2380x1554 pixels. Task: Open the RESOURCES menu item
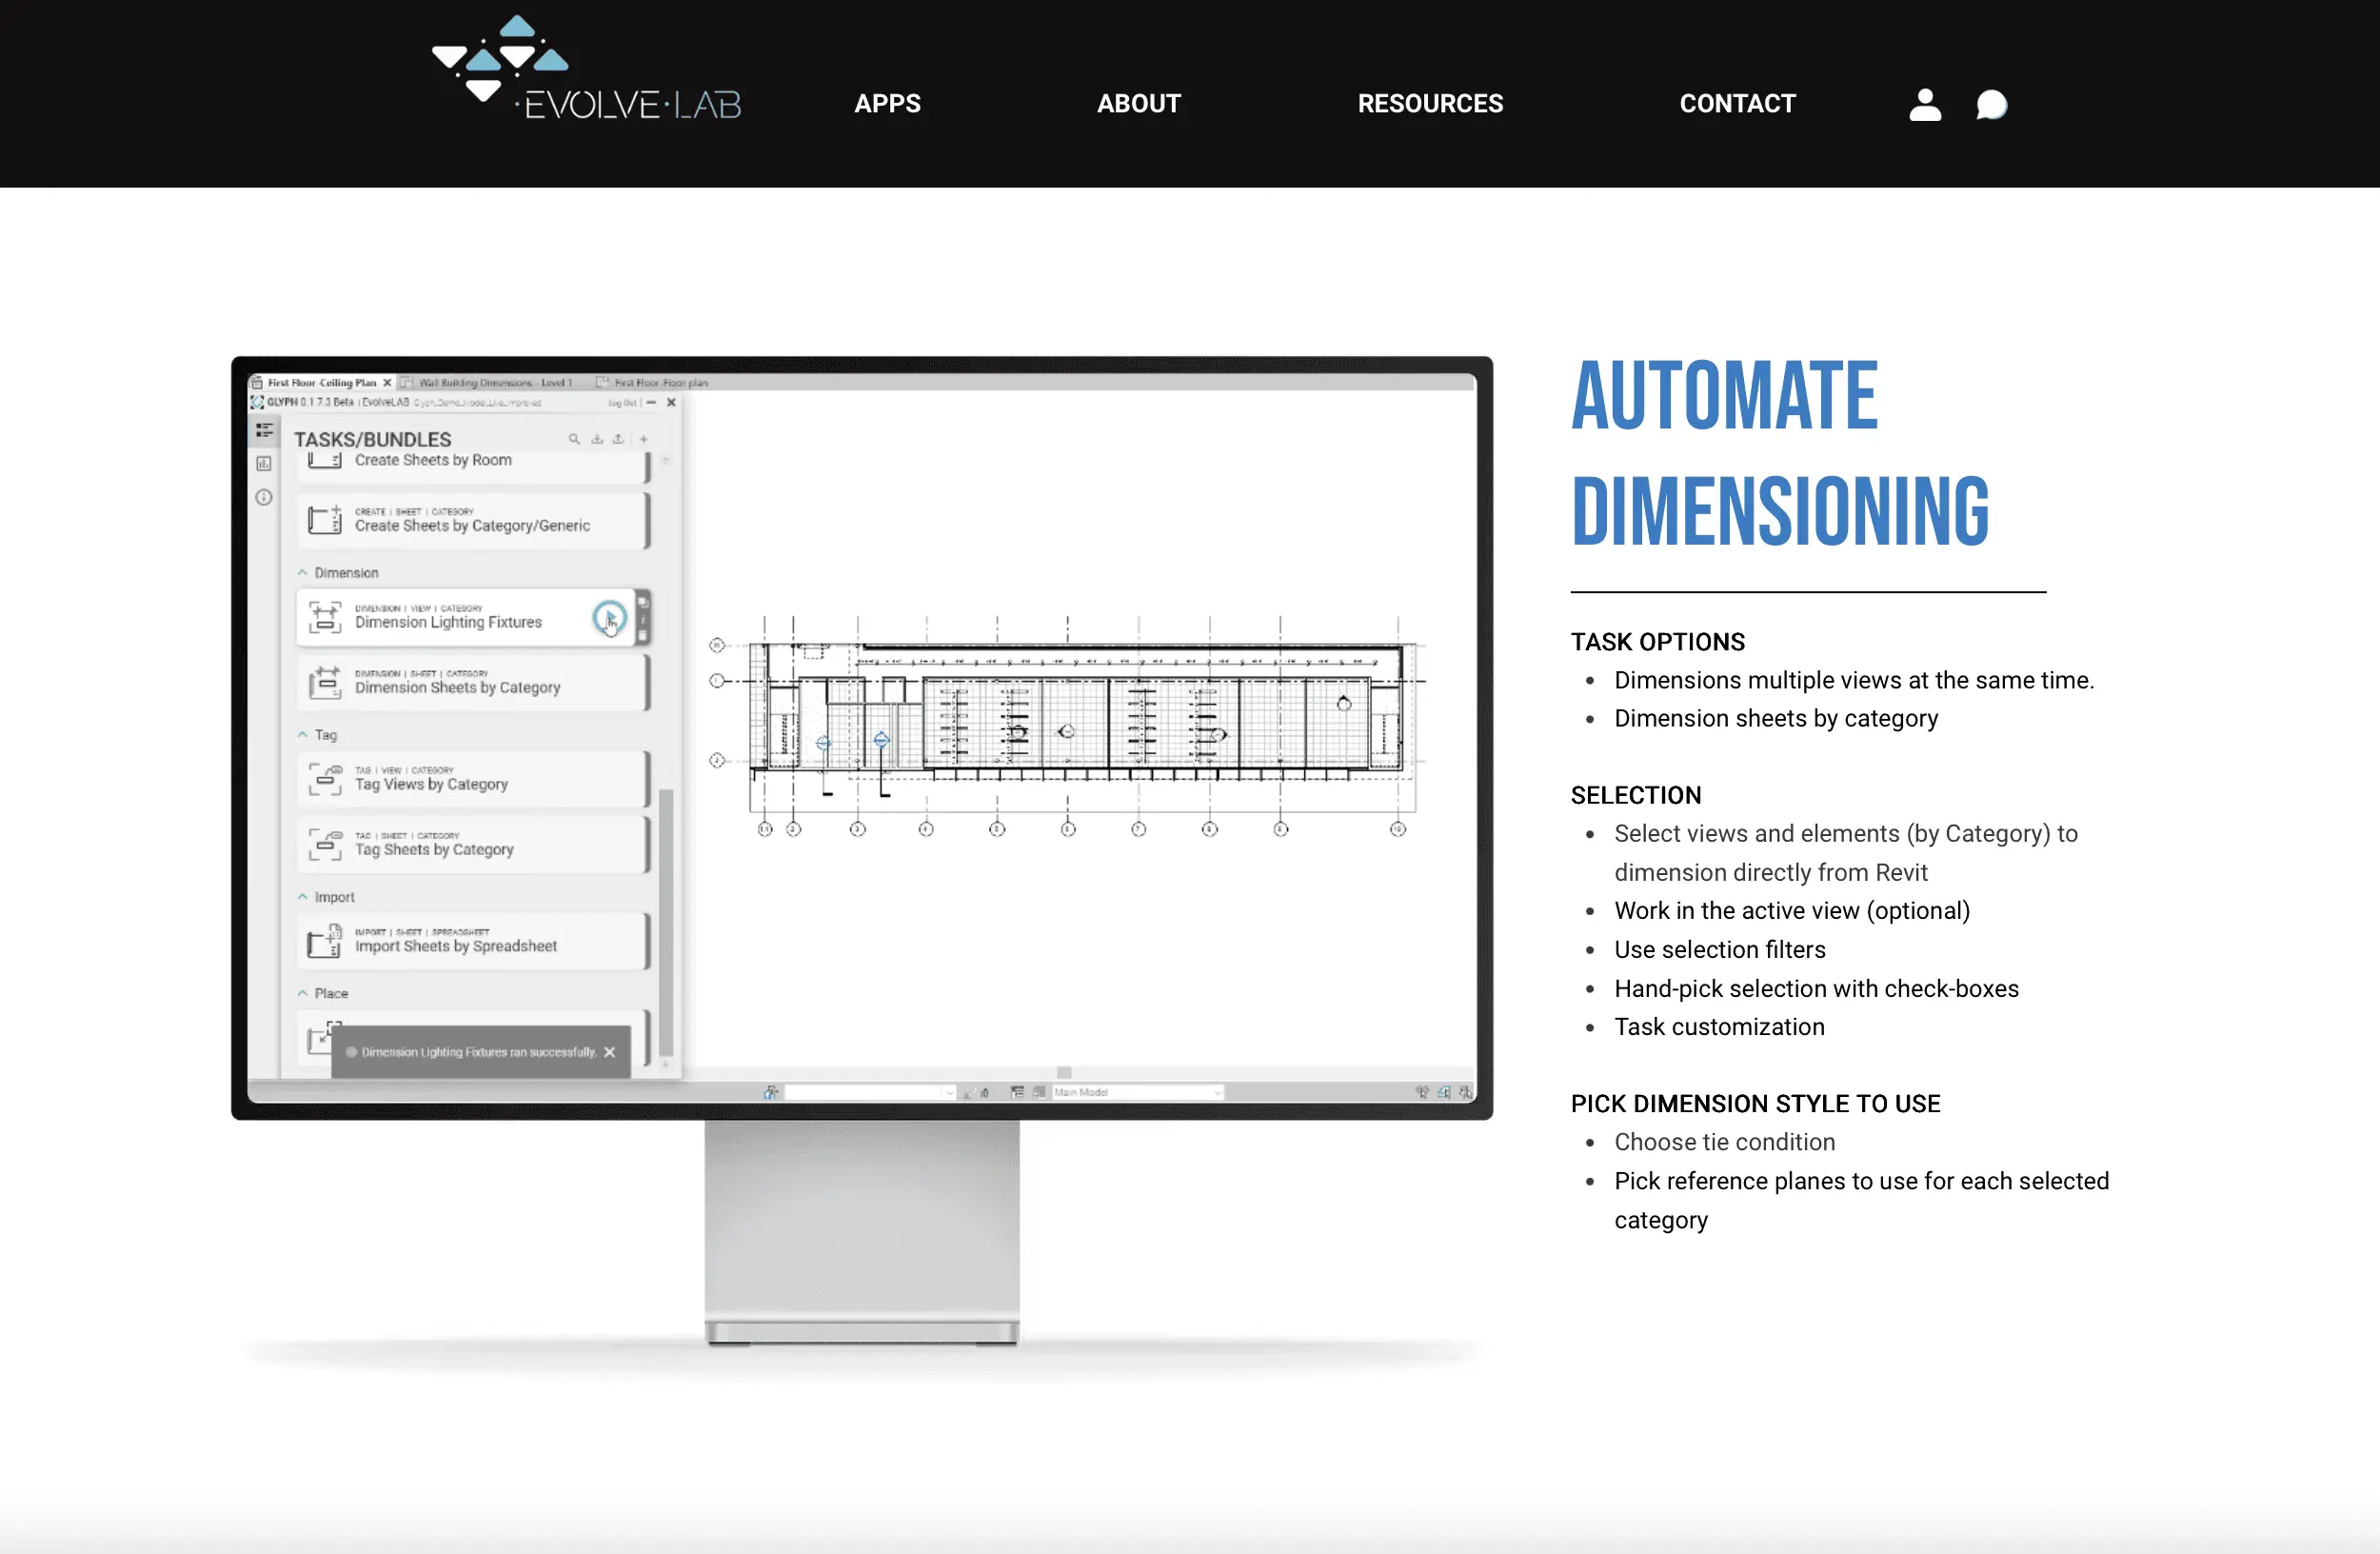[x=1429, y=103]
